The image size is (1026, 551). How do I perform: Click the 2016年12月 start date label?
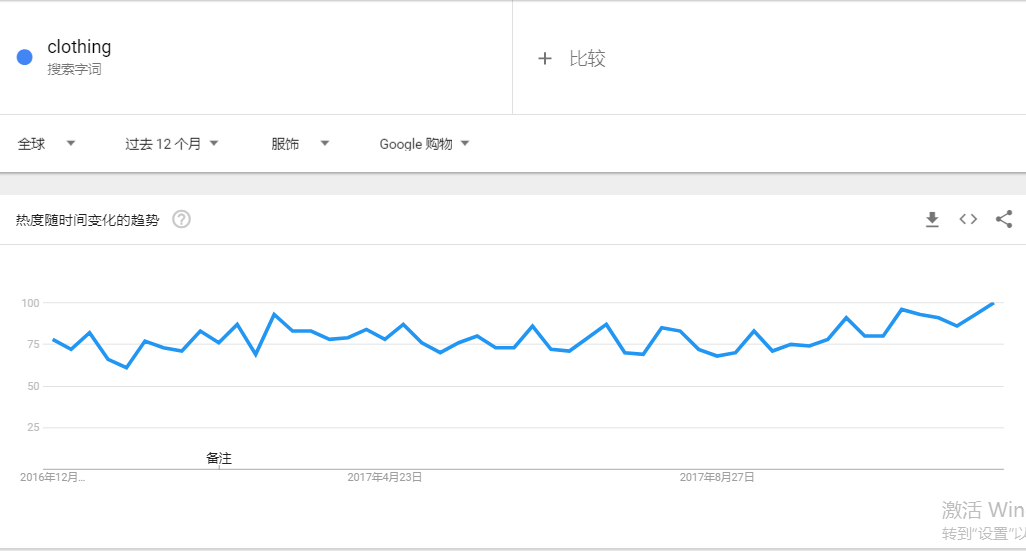tap(52, 477)
